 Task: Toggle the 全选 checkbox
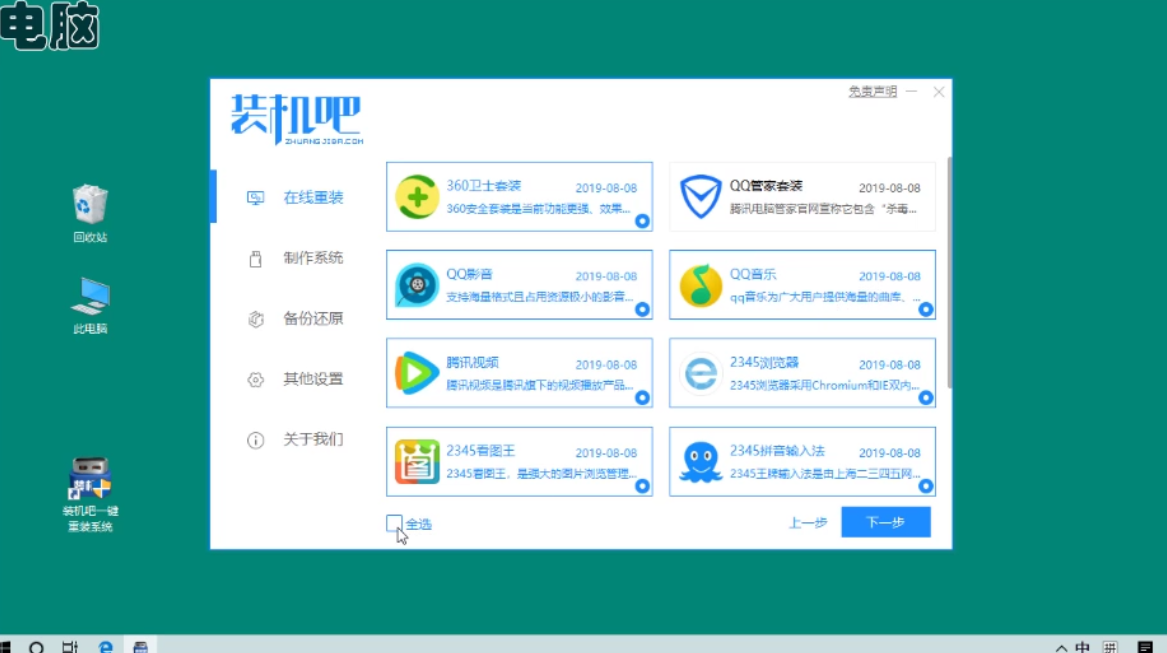(394, 523)
